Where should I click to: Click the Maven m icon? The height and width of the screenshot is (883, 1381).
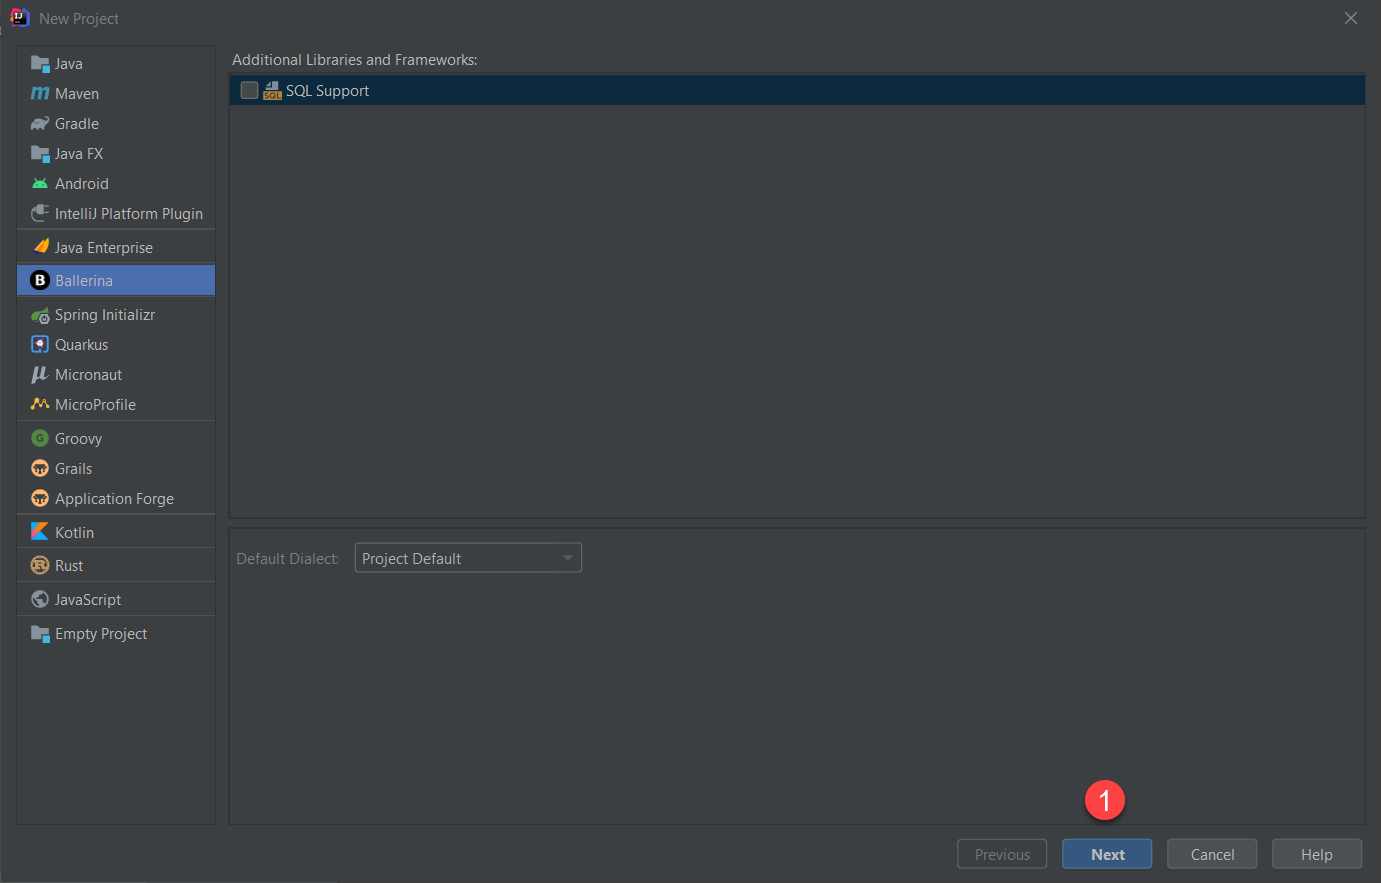pyautogui.click(x=40, y=94)
